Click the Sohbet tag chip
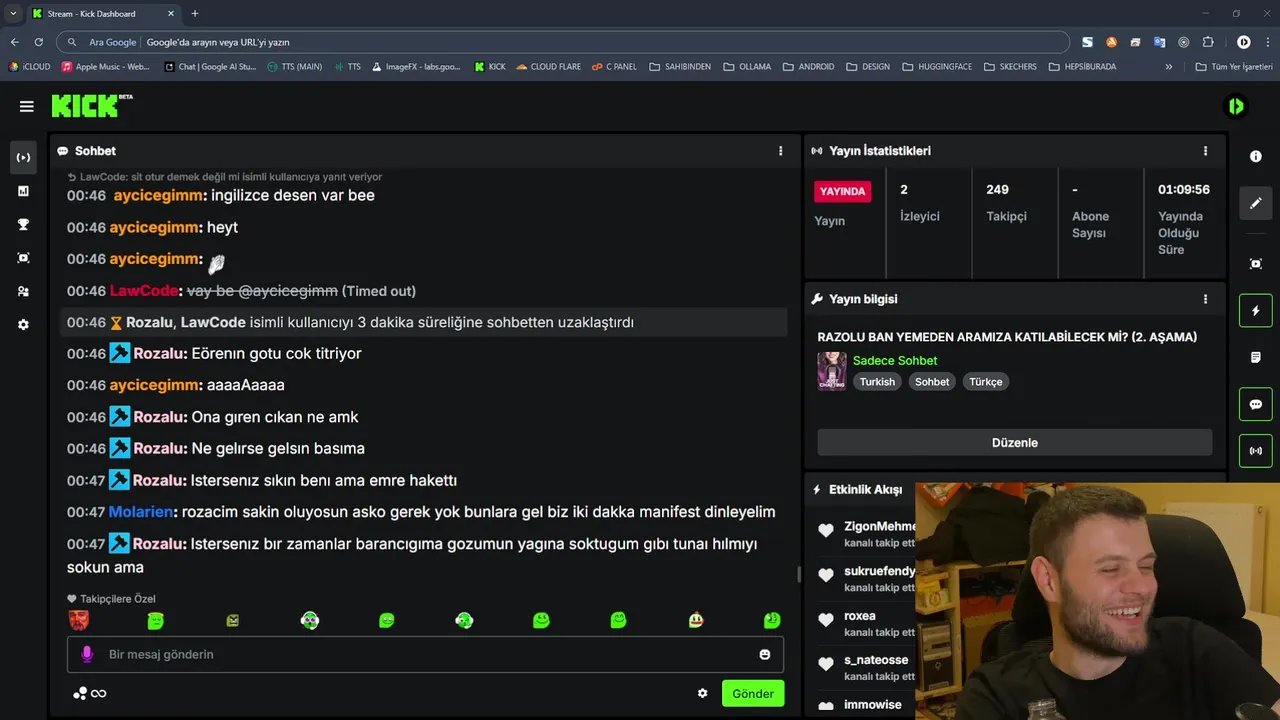Screen dimensions: 1280x720 [x=932, y=382]
